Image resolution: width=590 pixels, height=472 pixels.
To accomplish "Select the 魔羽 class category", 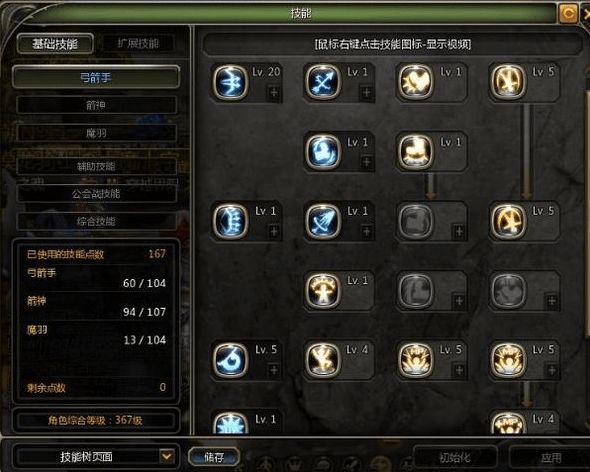I will 96,133.
